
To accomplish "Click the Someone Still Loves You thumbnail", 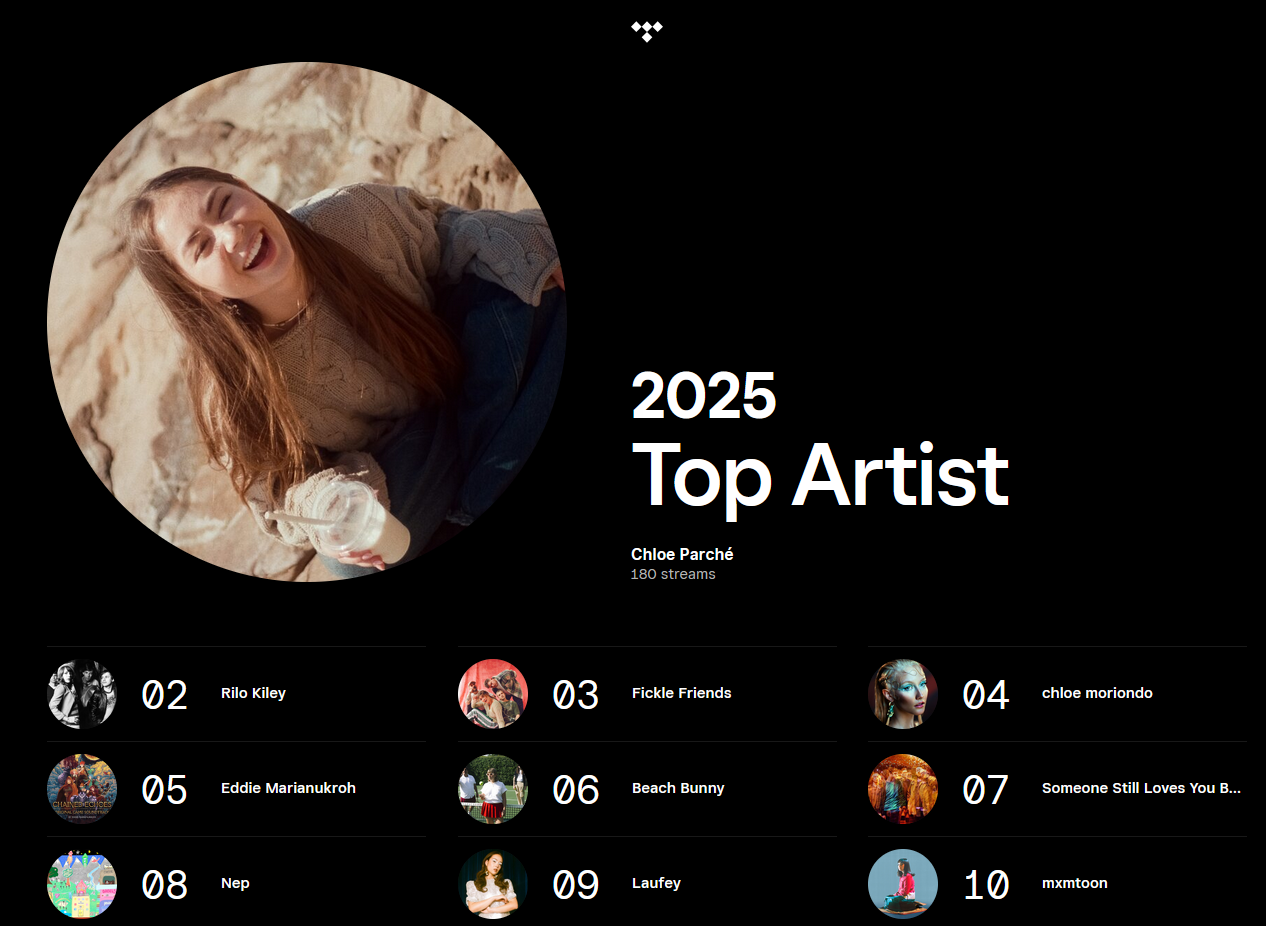I will (x=903, y=789).
